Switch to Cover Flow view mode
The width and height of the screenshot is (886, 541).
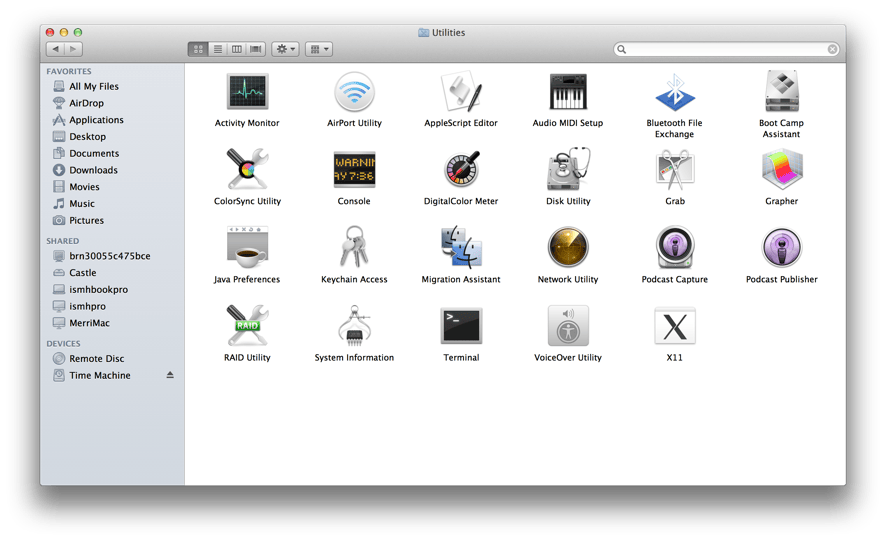coord(256,49)
